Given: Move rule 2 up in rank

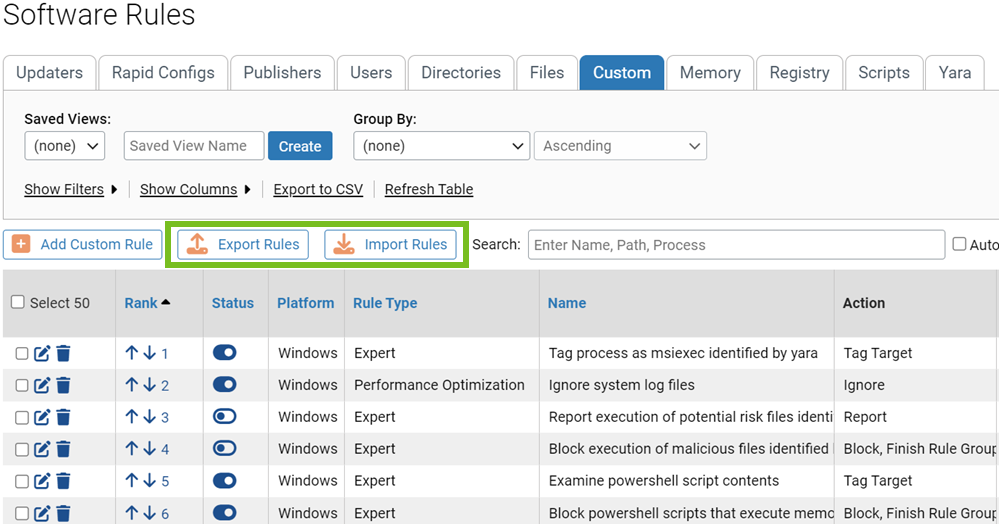Looking at the screenshot, I should point(132,384).
